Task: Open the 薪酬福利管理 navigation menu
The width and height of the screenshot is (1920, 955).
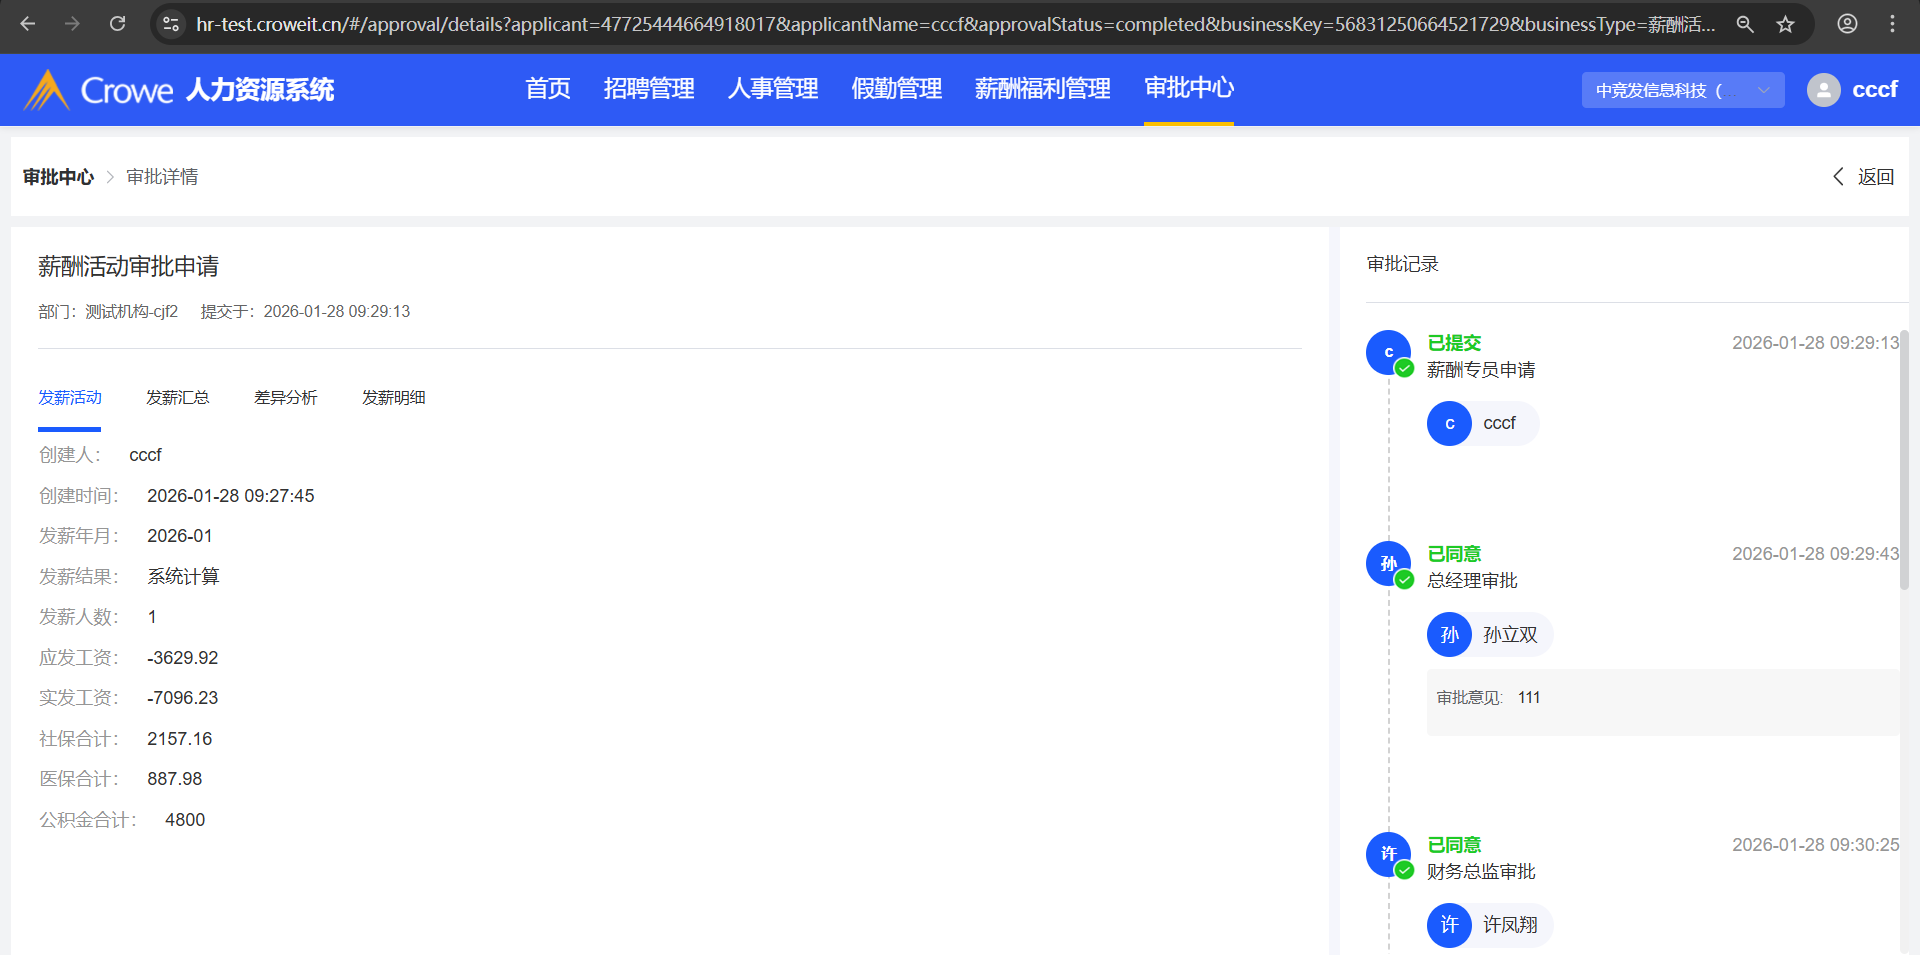Action: coord(1042,89)
